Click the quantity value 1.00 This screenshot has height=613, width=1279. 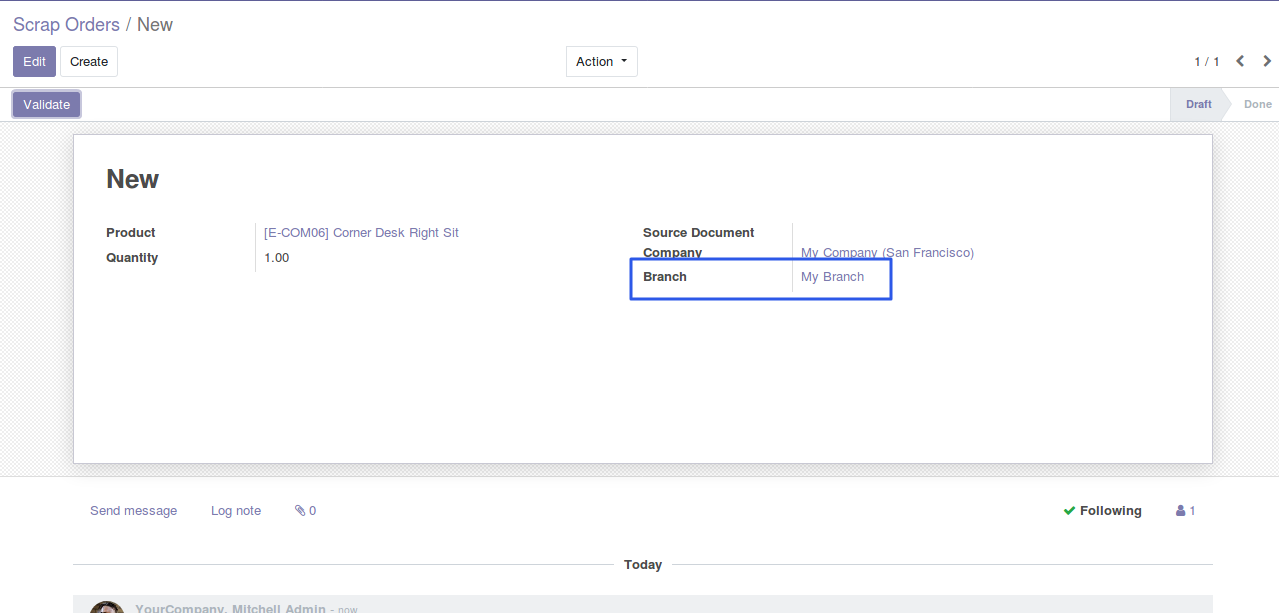coord(276,257)
